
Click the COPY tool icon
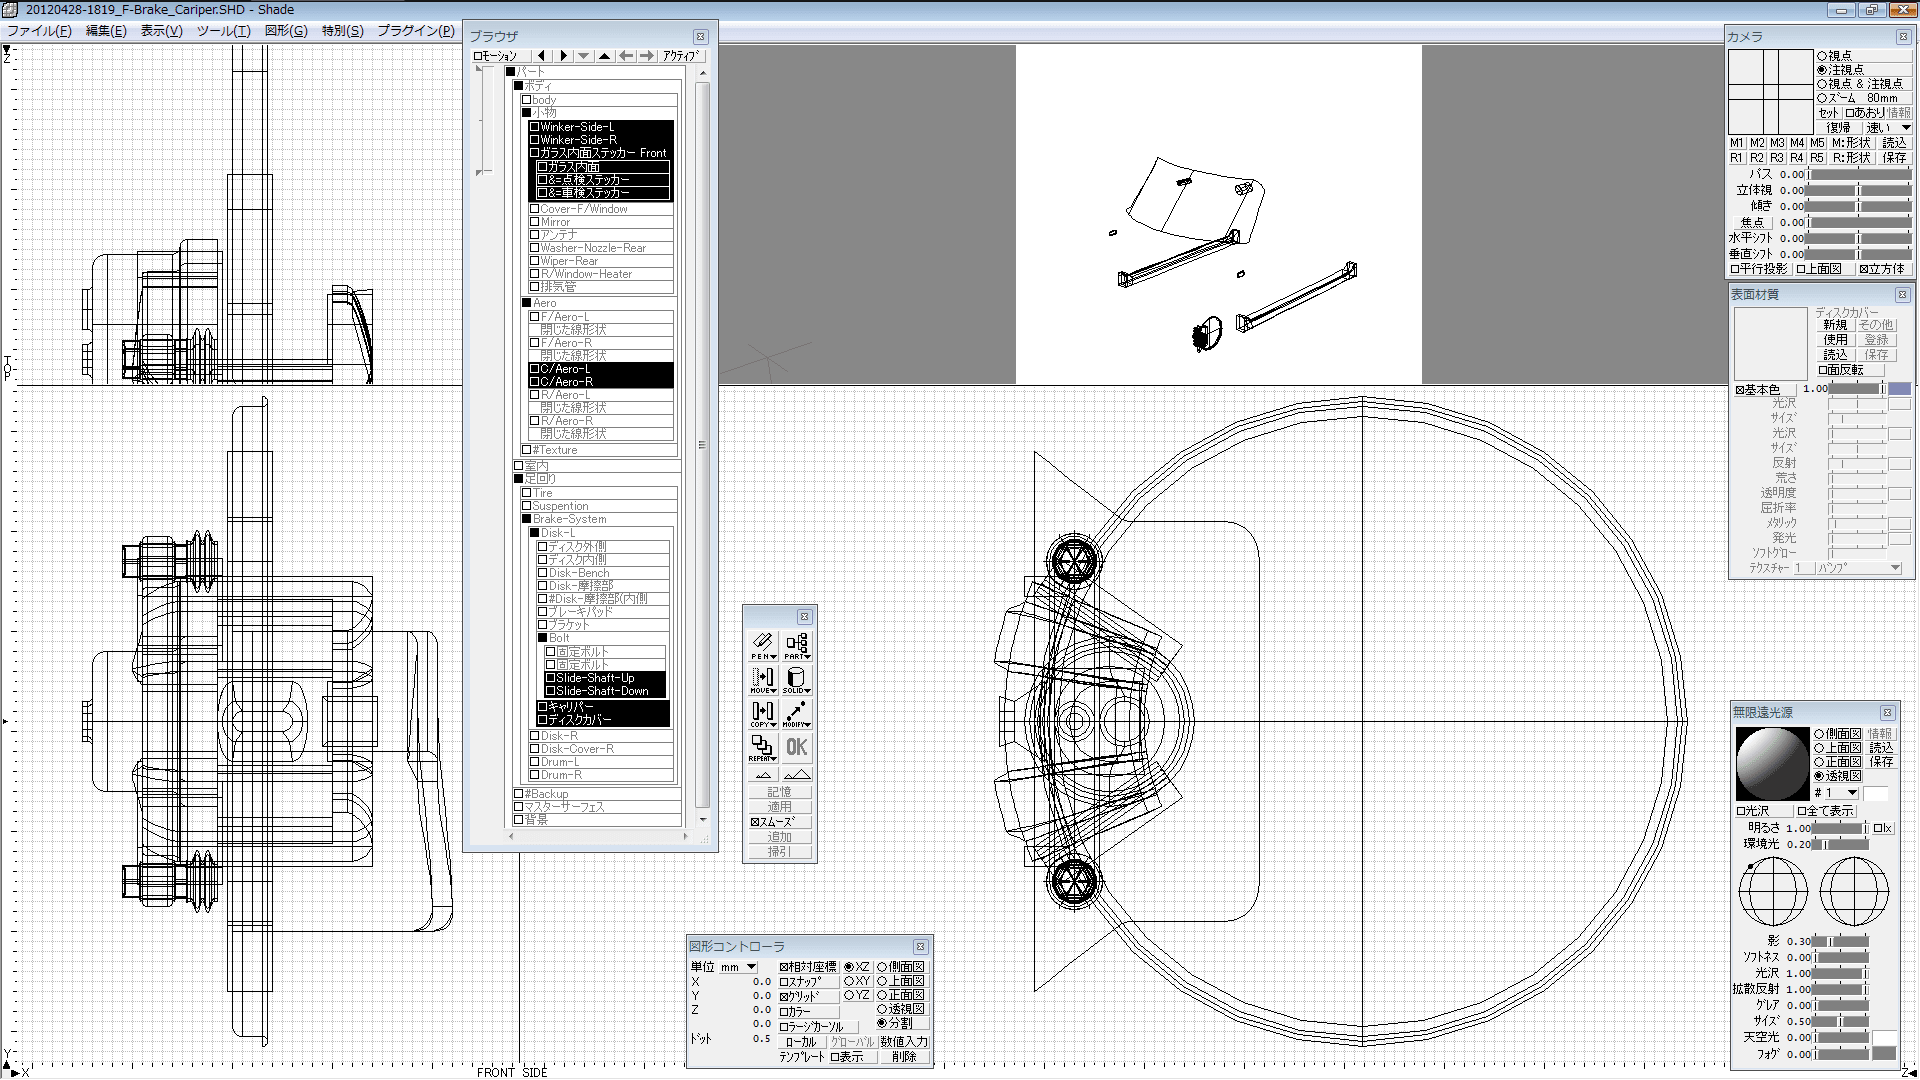click(x=763, y=713)
